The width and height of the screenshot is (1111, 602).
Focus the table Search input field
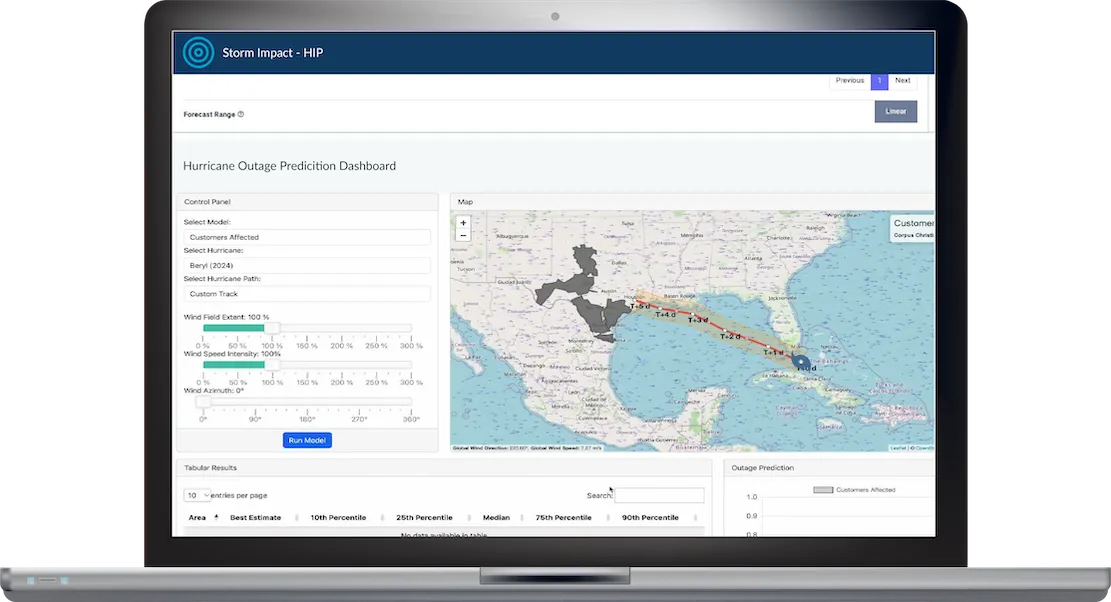pyautogui.click(x=659, y=495)
